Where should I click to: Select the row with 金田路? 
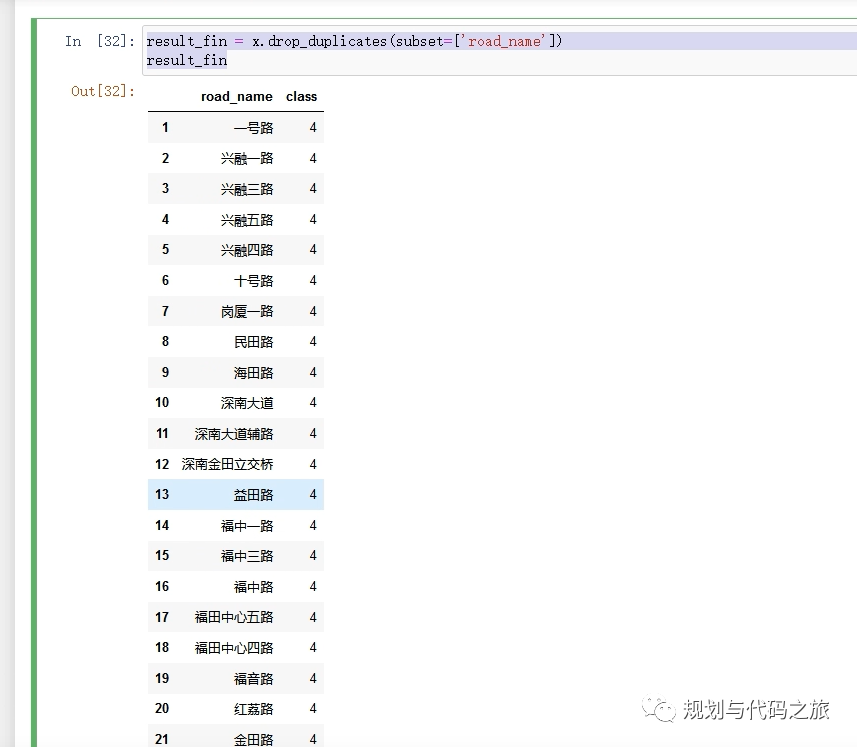point(236,736)
